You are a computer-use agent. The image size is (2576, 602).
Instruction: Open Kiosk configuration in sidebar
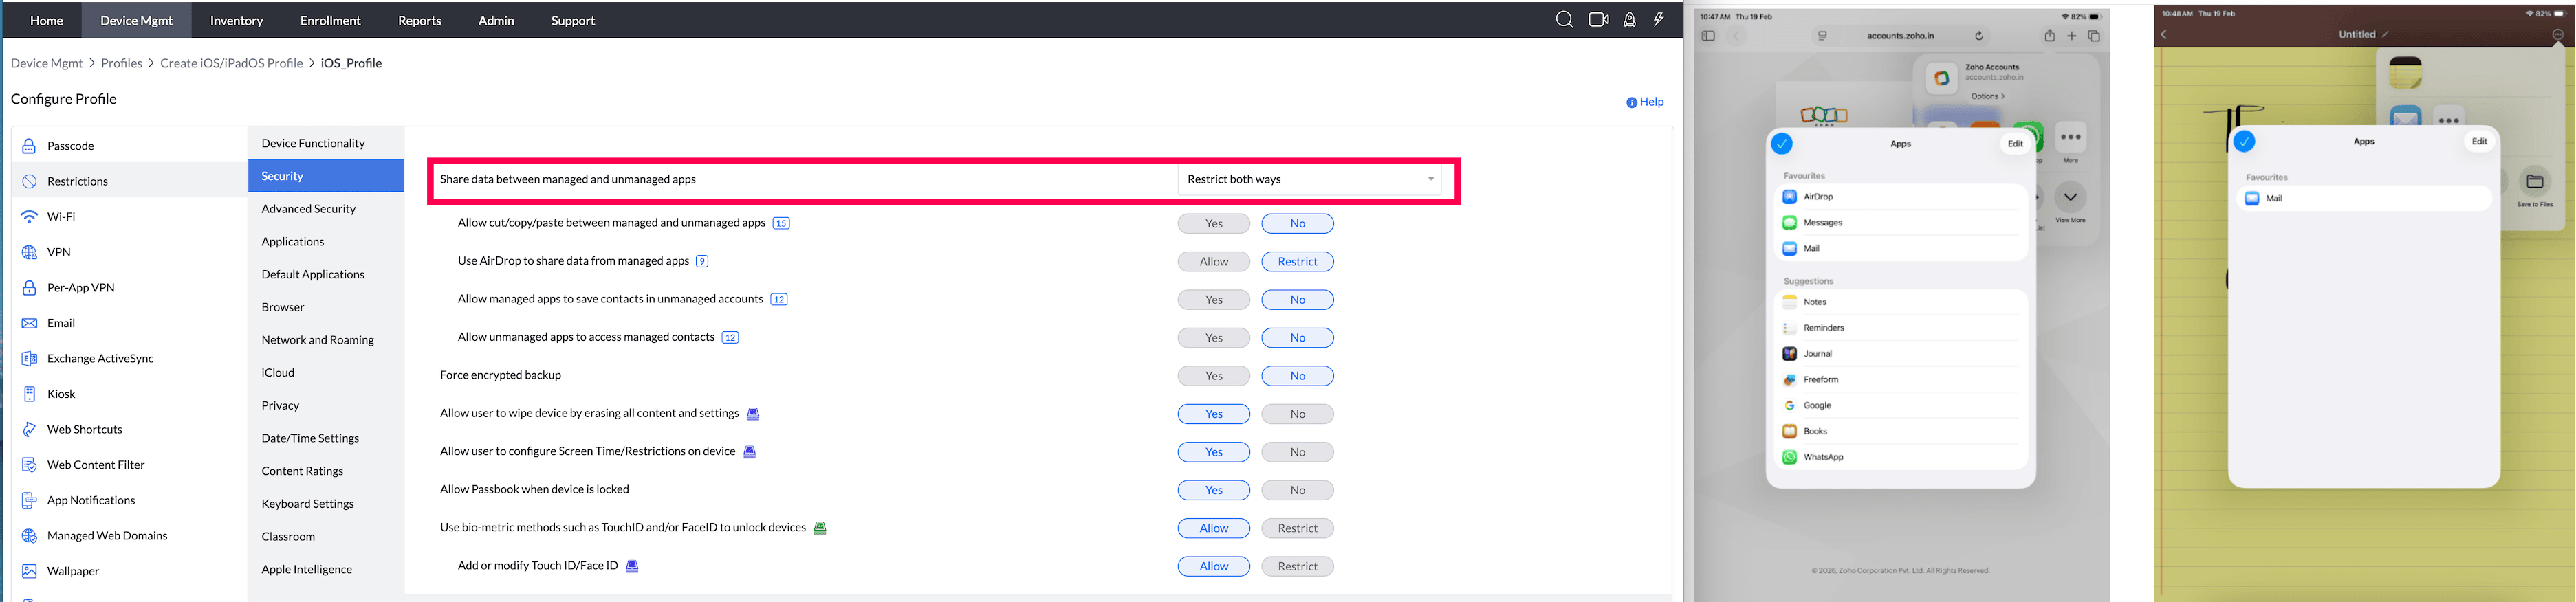129,394
